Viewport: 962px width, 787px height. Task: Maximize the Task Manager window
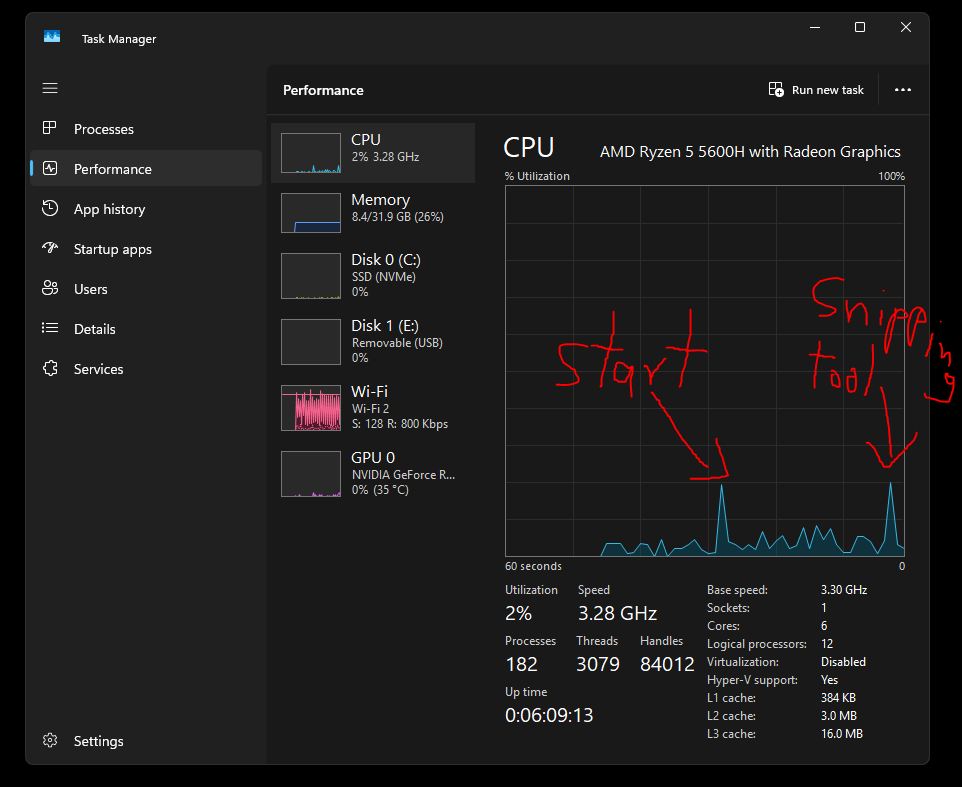[x=860, y=27]
